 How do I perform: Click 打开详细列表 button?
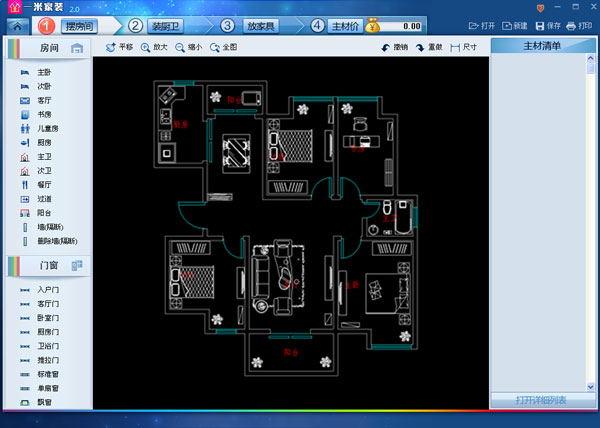pyautogui.click(x=541, y=400)
